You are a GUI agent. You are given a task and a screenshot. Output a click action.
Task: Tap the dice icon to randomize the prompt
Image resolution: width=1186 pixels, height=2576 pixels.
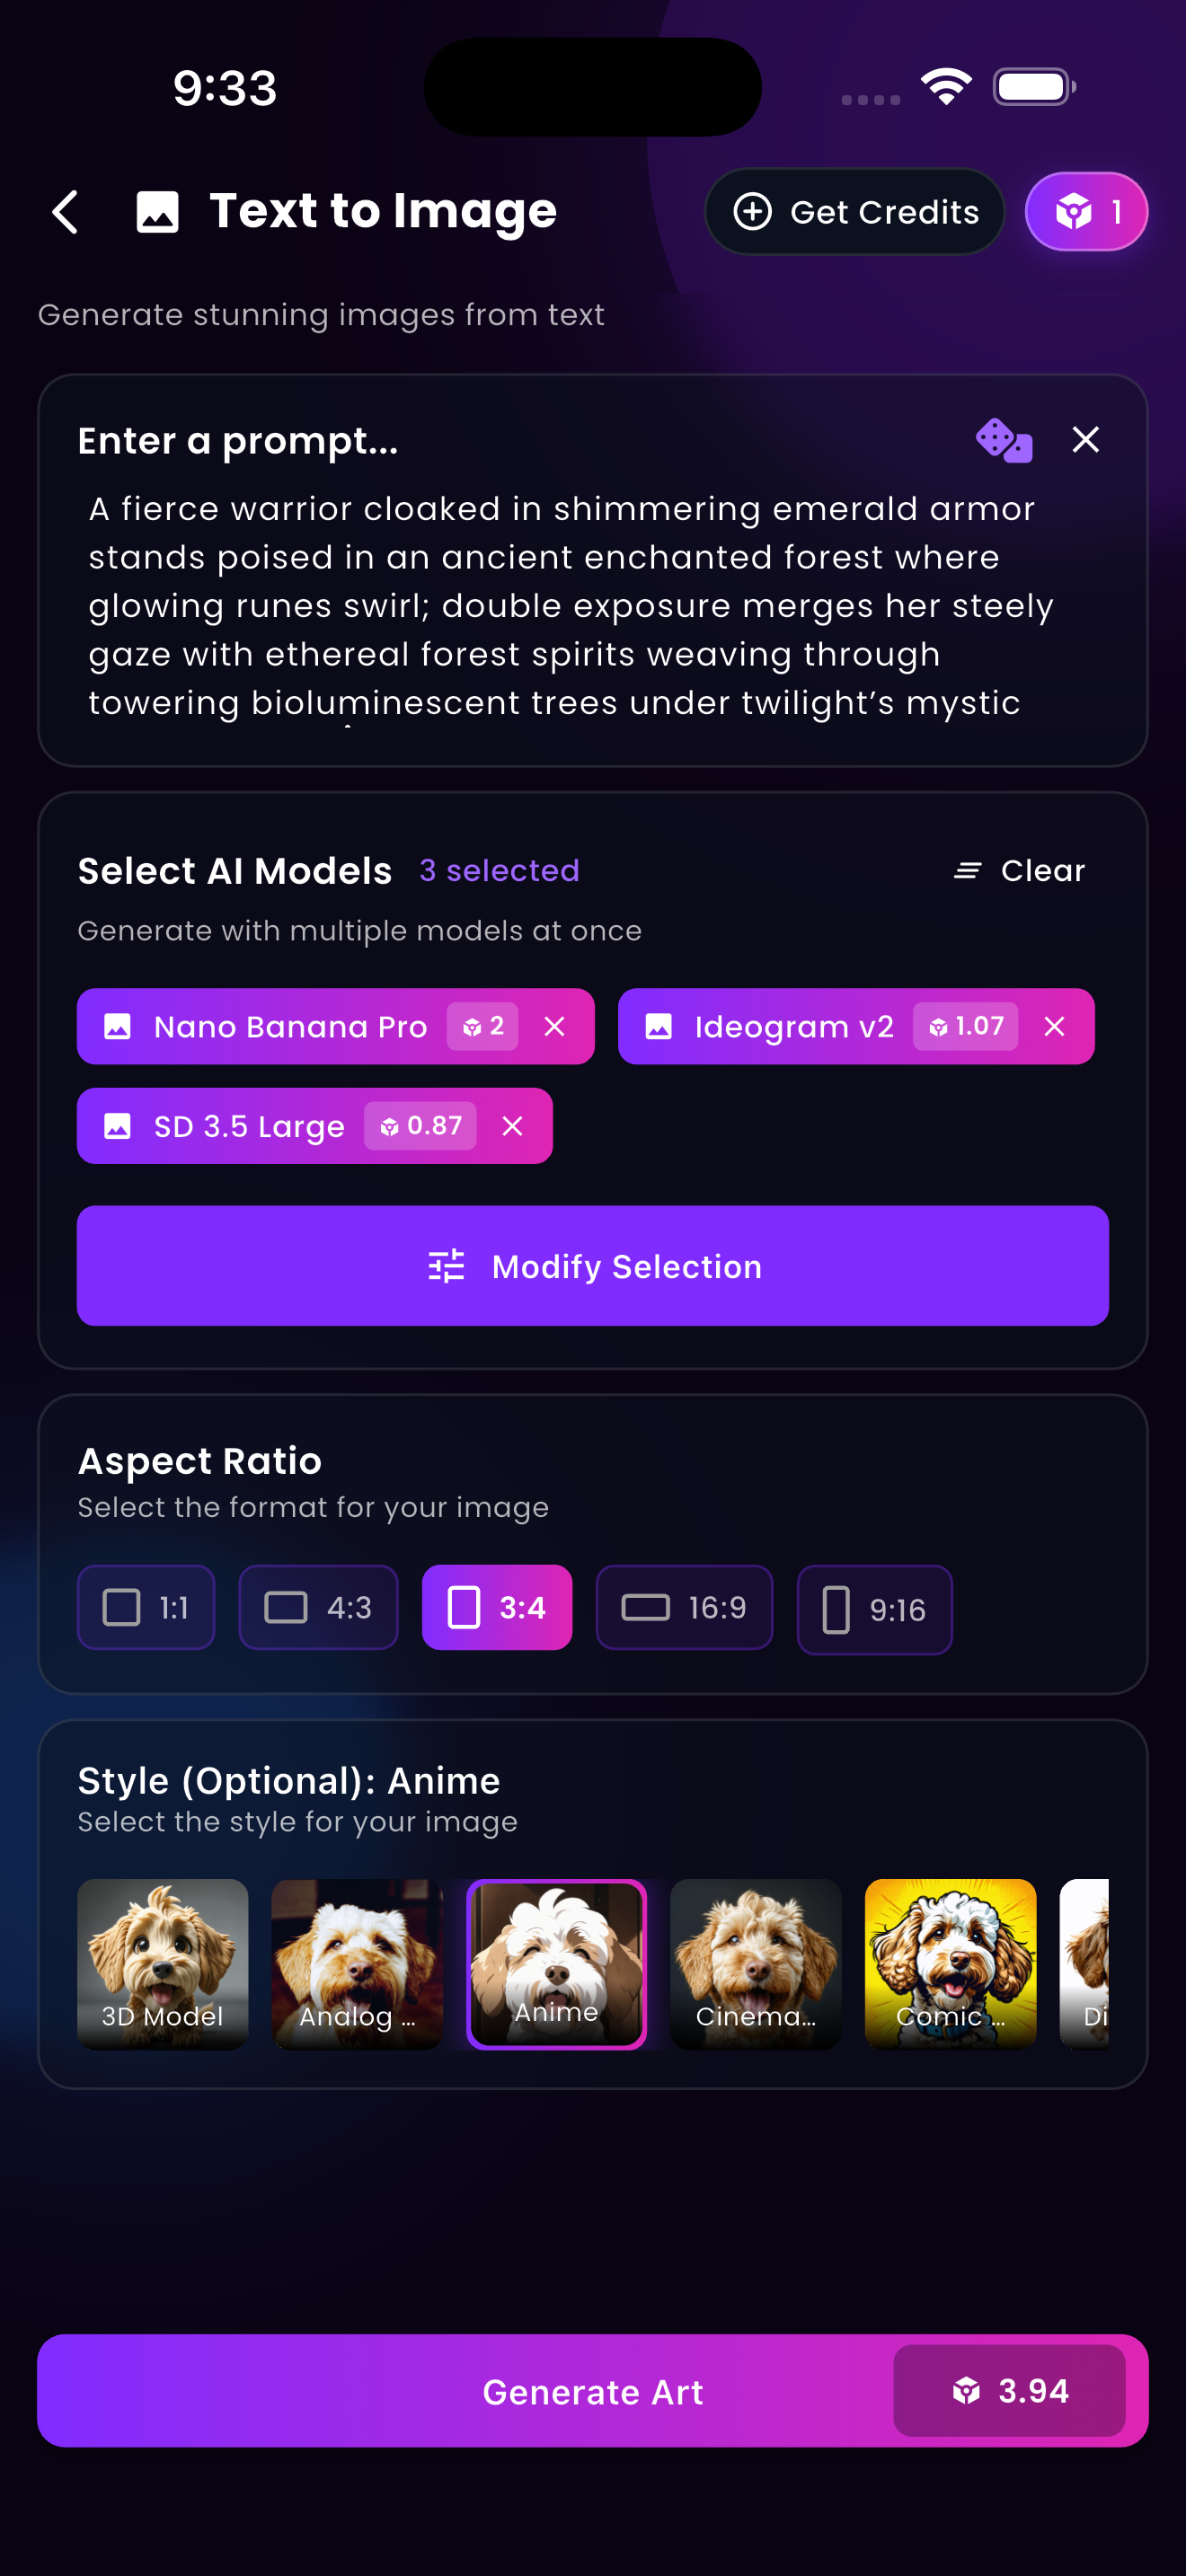(x=1002, y=440)
